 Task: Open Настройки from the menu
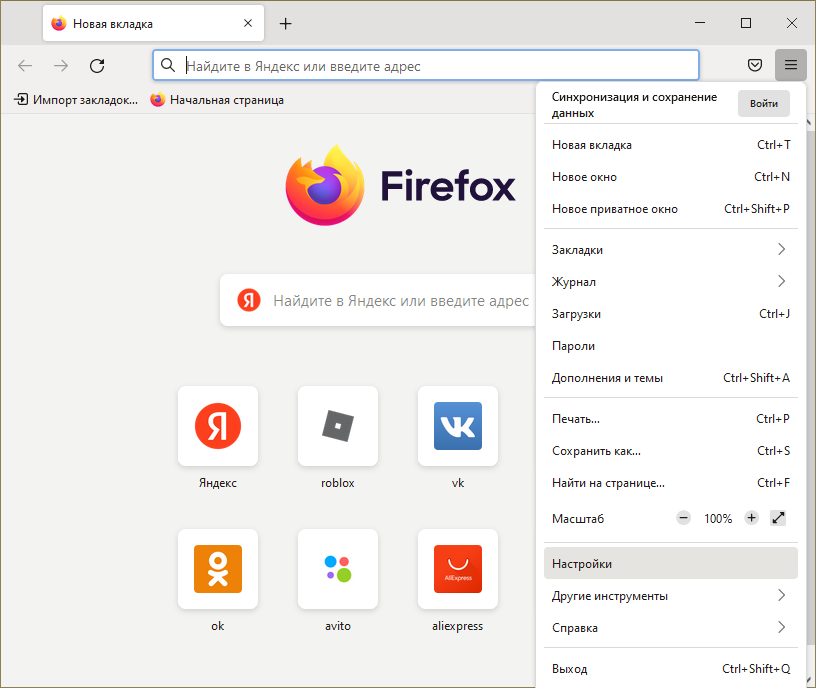(671, 563)
